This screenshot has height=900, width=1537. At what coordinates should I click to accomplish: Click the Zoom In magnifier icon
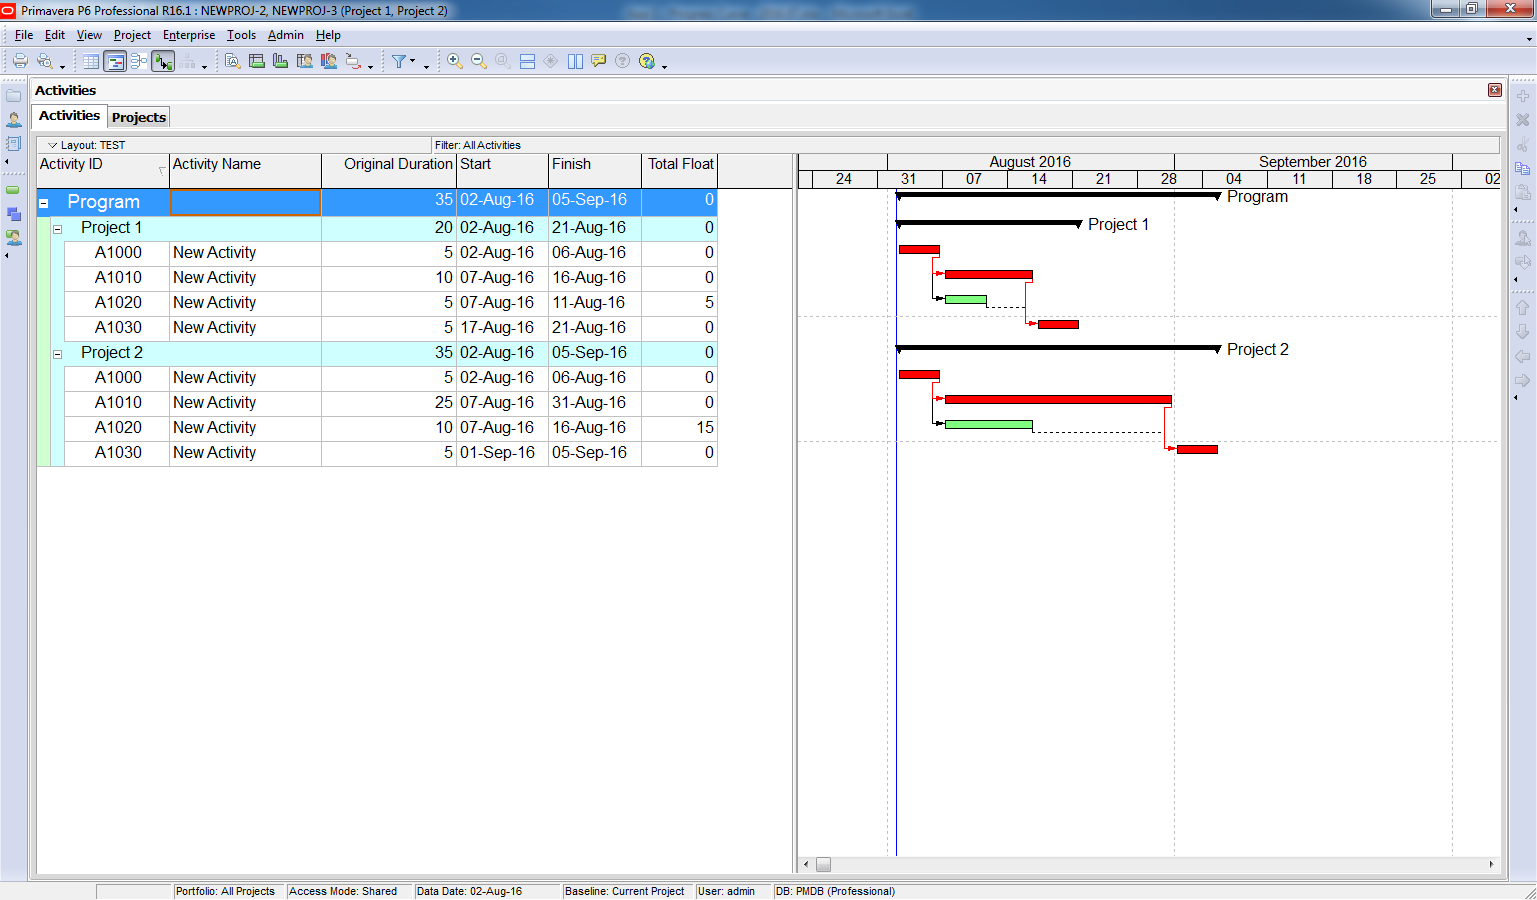(x=453, y=61)
